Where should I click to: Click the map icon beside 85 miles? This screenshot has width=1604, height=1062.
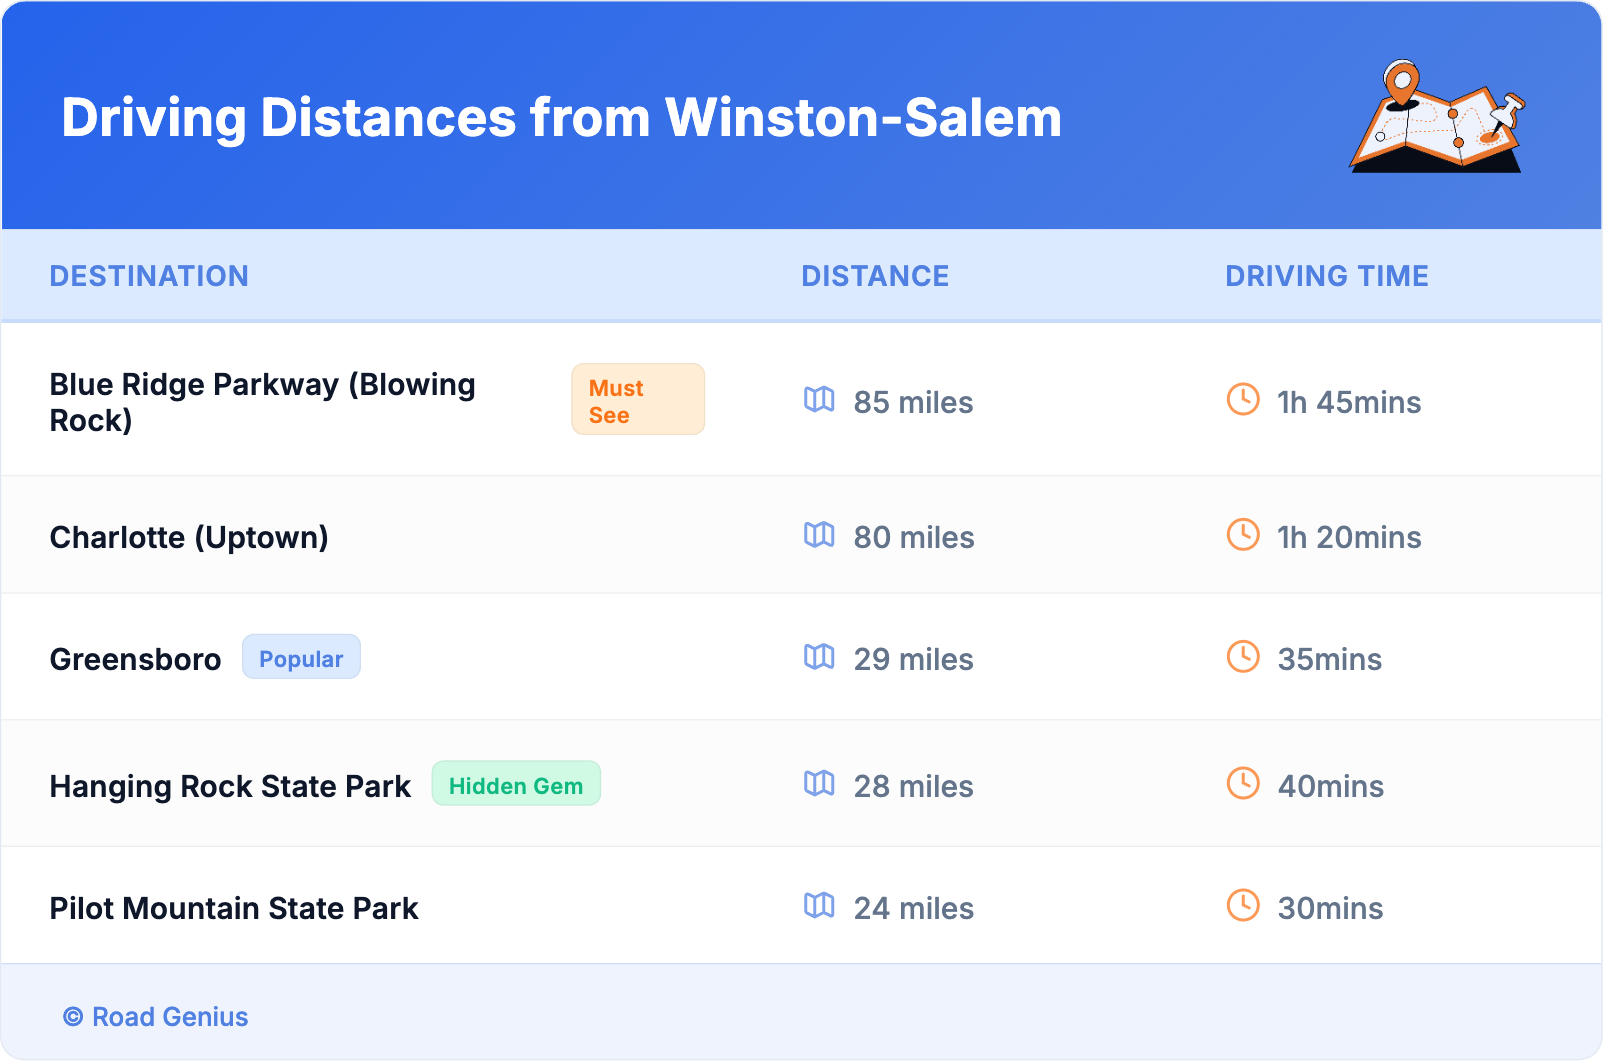click(819, 400)
